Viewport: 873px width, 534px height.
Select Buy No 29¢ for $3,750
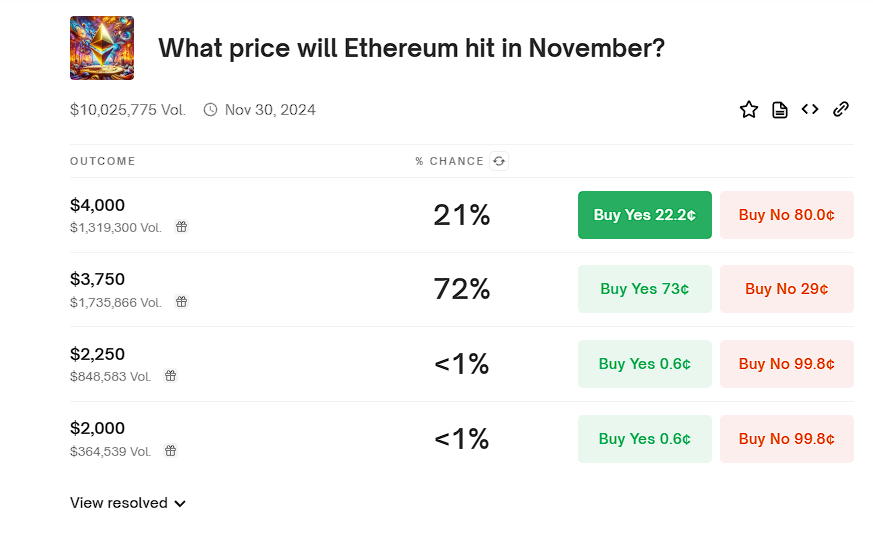(786, 289)
